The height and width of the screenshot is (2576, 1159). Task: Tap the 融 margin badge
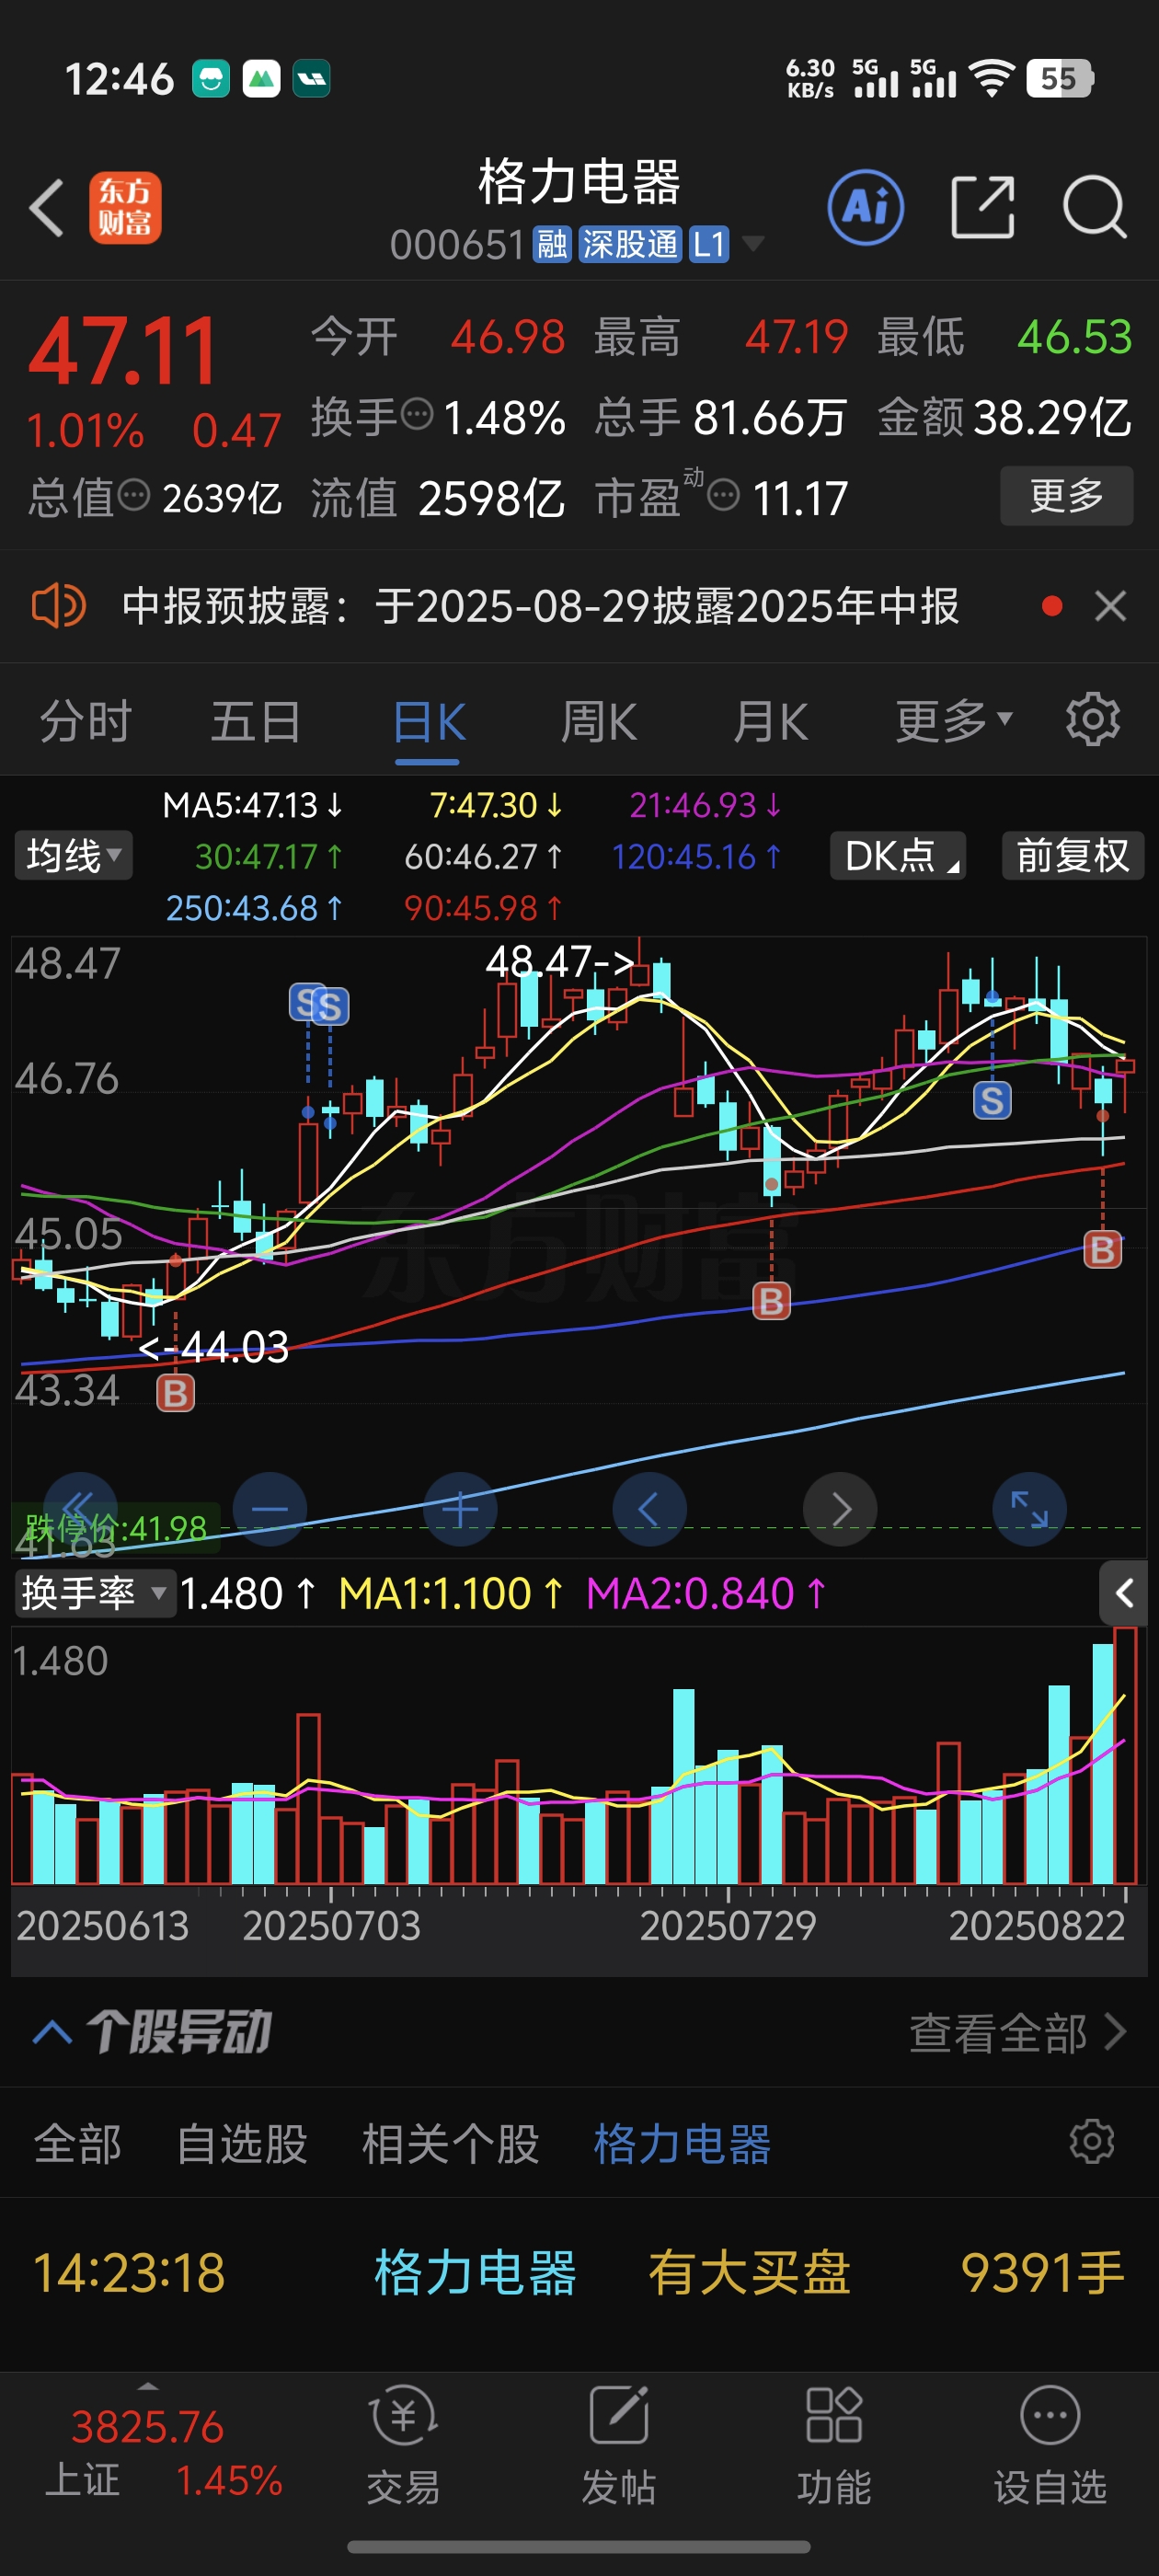tap(551, 244)
